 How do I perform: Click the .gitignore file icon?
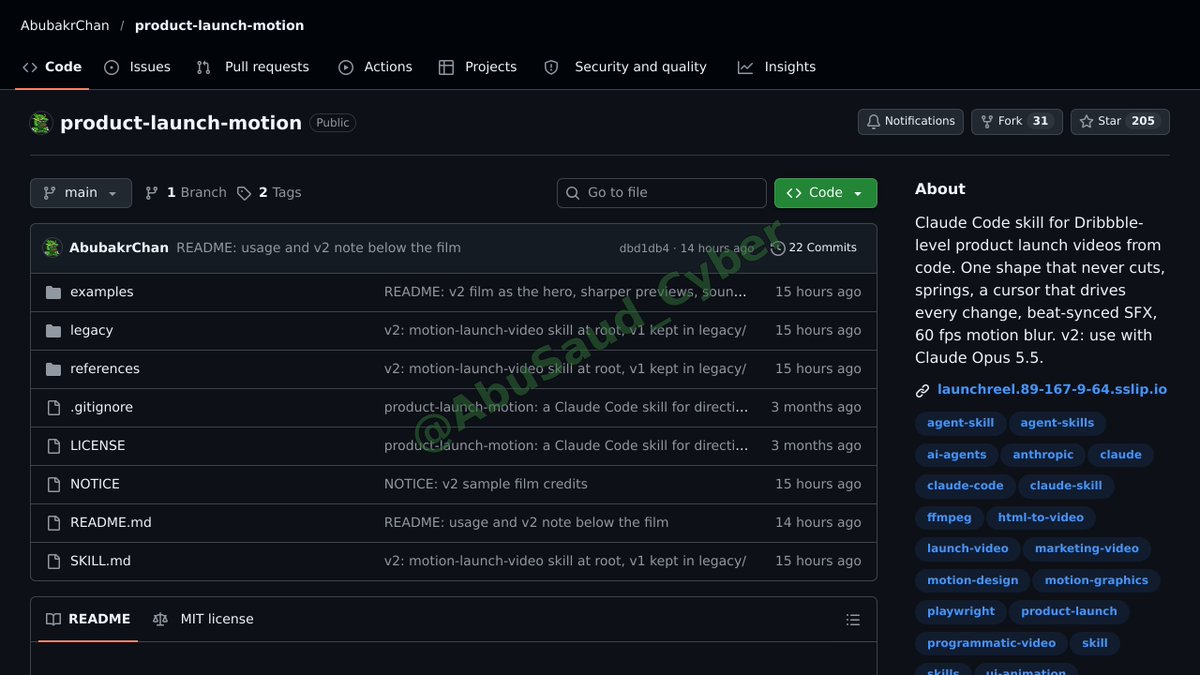tap(54, 407)
